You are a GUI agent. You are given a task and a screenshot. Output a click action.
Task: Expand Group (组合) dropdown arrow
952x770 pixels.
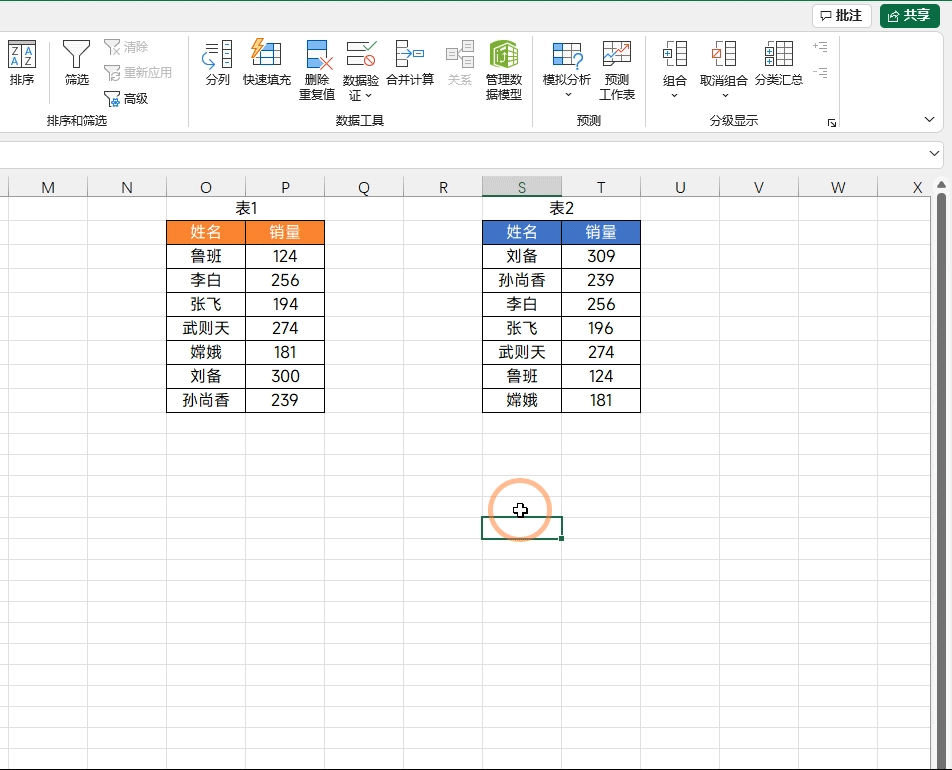point(675,95)
